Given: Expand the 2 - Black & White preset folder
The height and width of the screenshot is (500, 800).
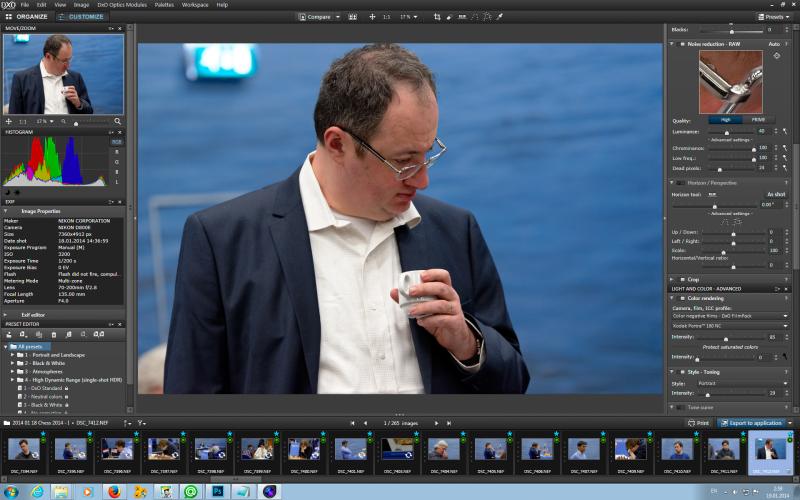Looking at the screenshot, I should 12,363.
